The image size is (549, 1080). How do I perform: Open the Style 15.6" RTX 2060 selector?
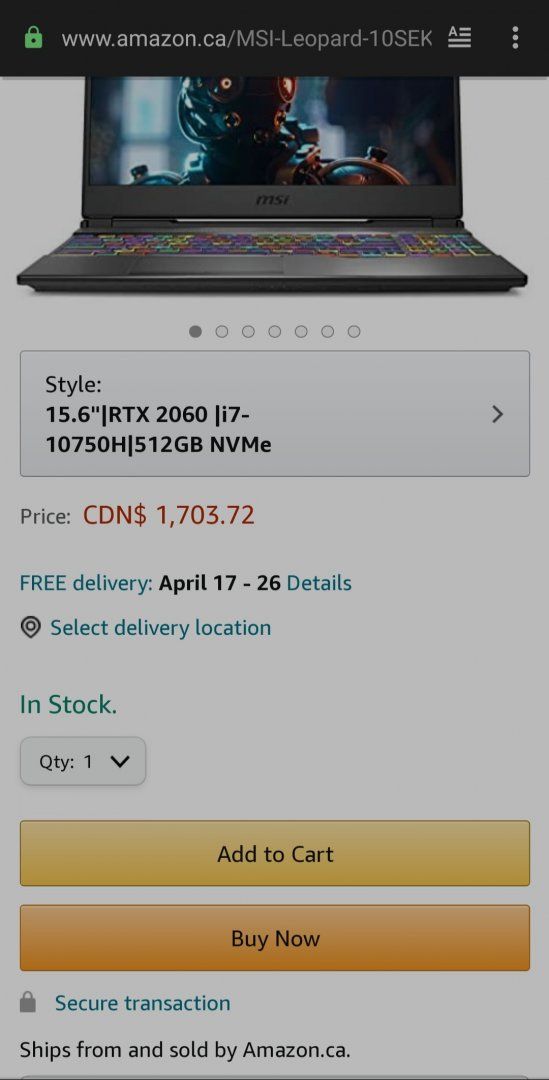[x=275, y=414]
